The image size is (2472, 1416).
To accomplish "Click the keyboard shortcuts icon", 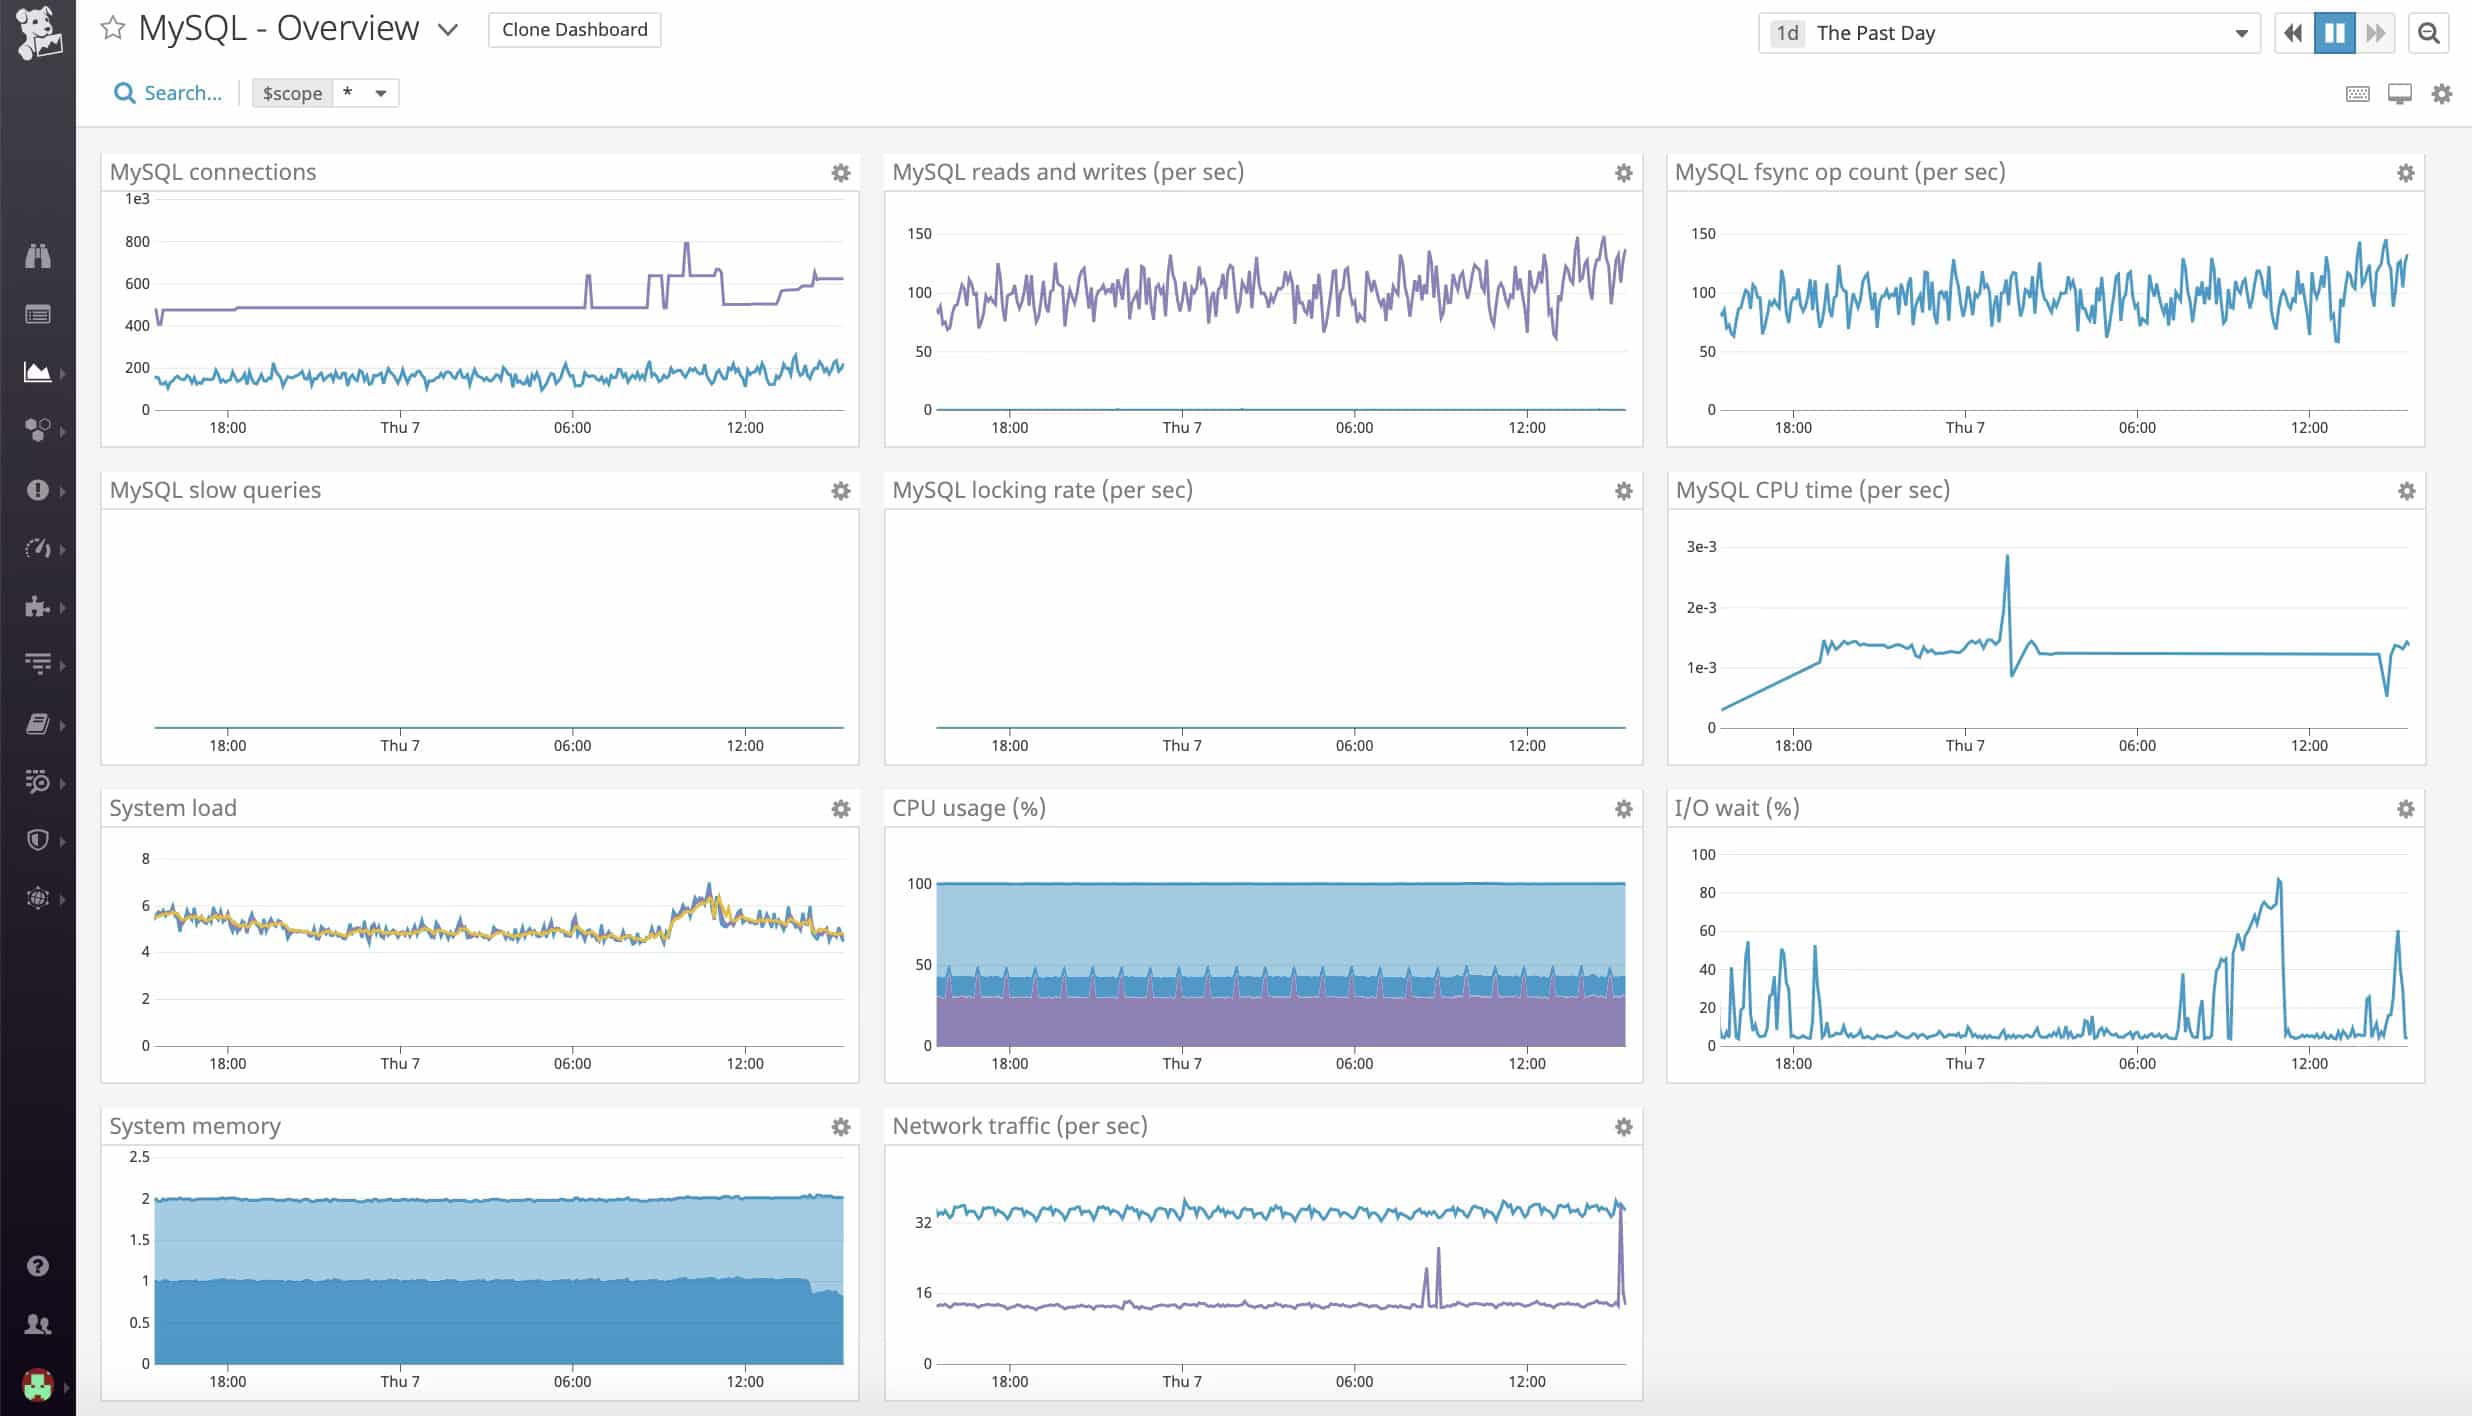I will (x=2357, y=93).
